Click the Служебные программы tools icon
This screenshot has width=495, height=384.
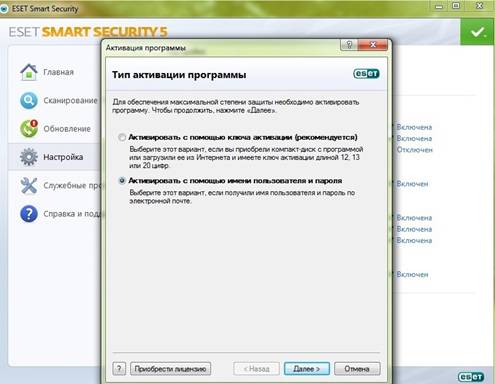tap(29, 185)
